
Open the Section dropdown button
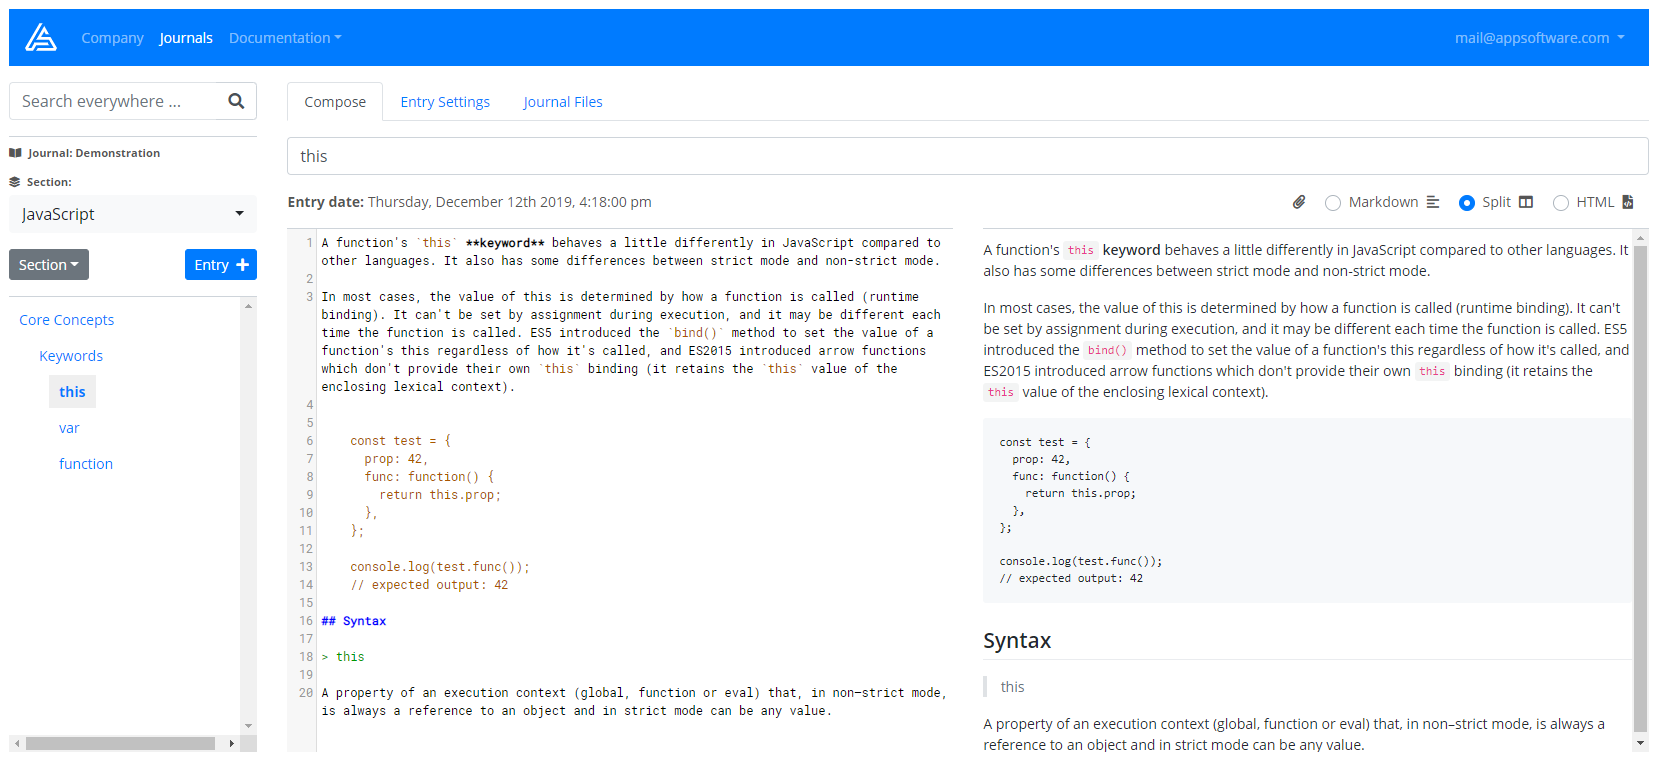[x=49, y=265]
